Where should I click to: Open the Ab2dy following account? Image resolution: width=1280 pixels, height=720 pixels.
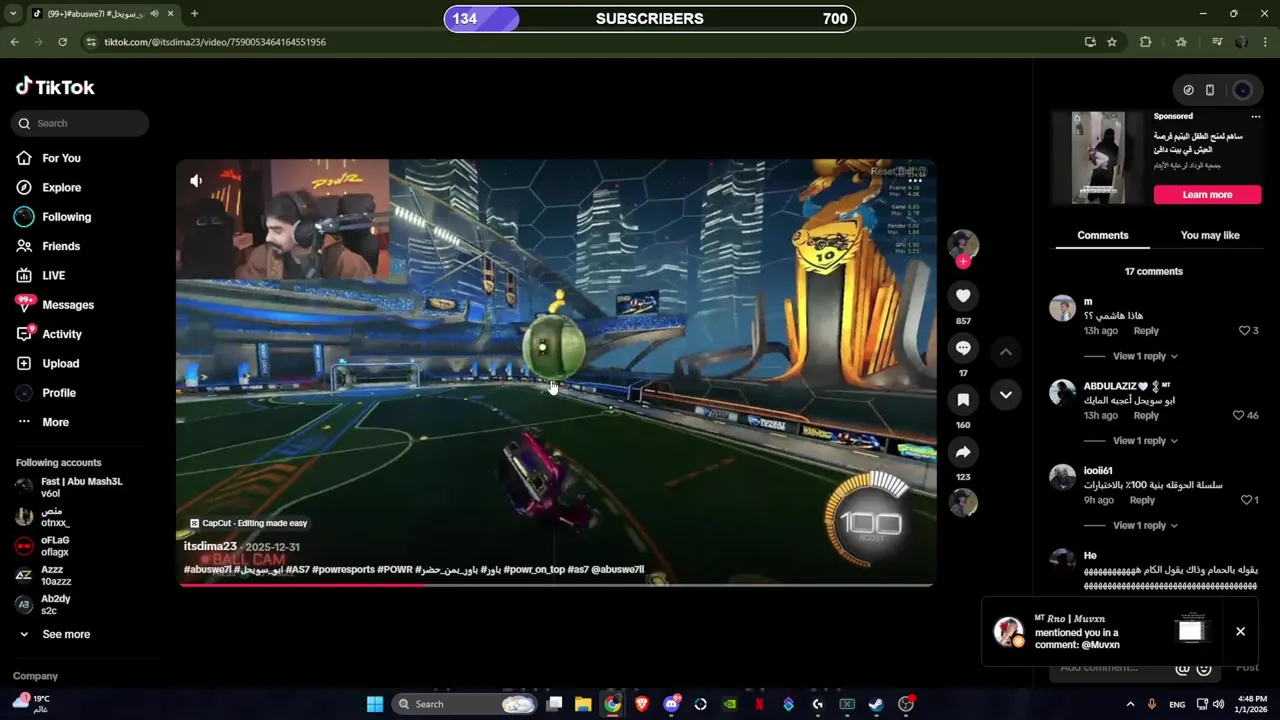[x=43, y=605]
